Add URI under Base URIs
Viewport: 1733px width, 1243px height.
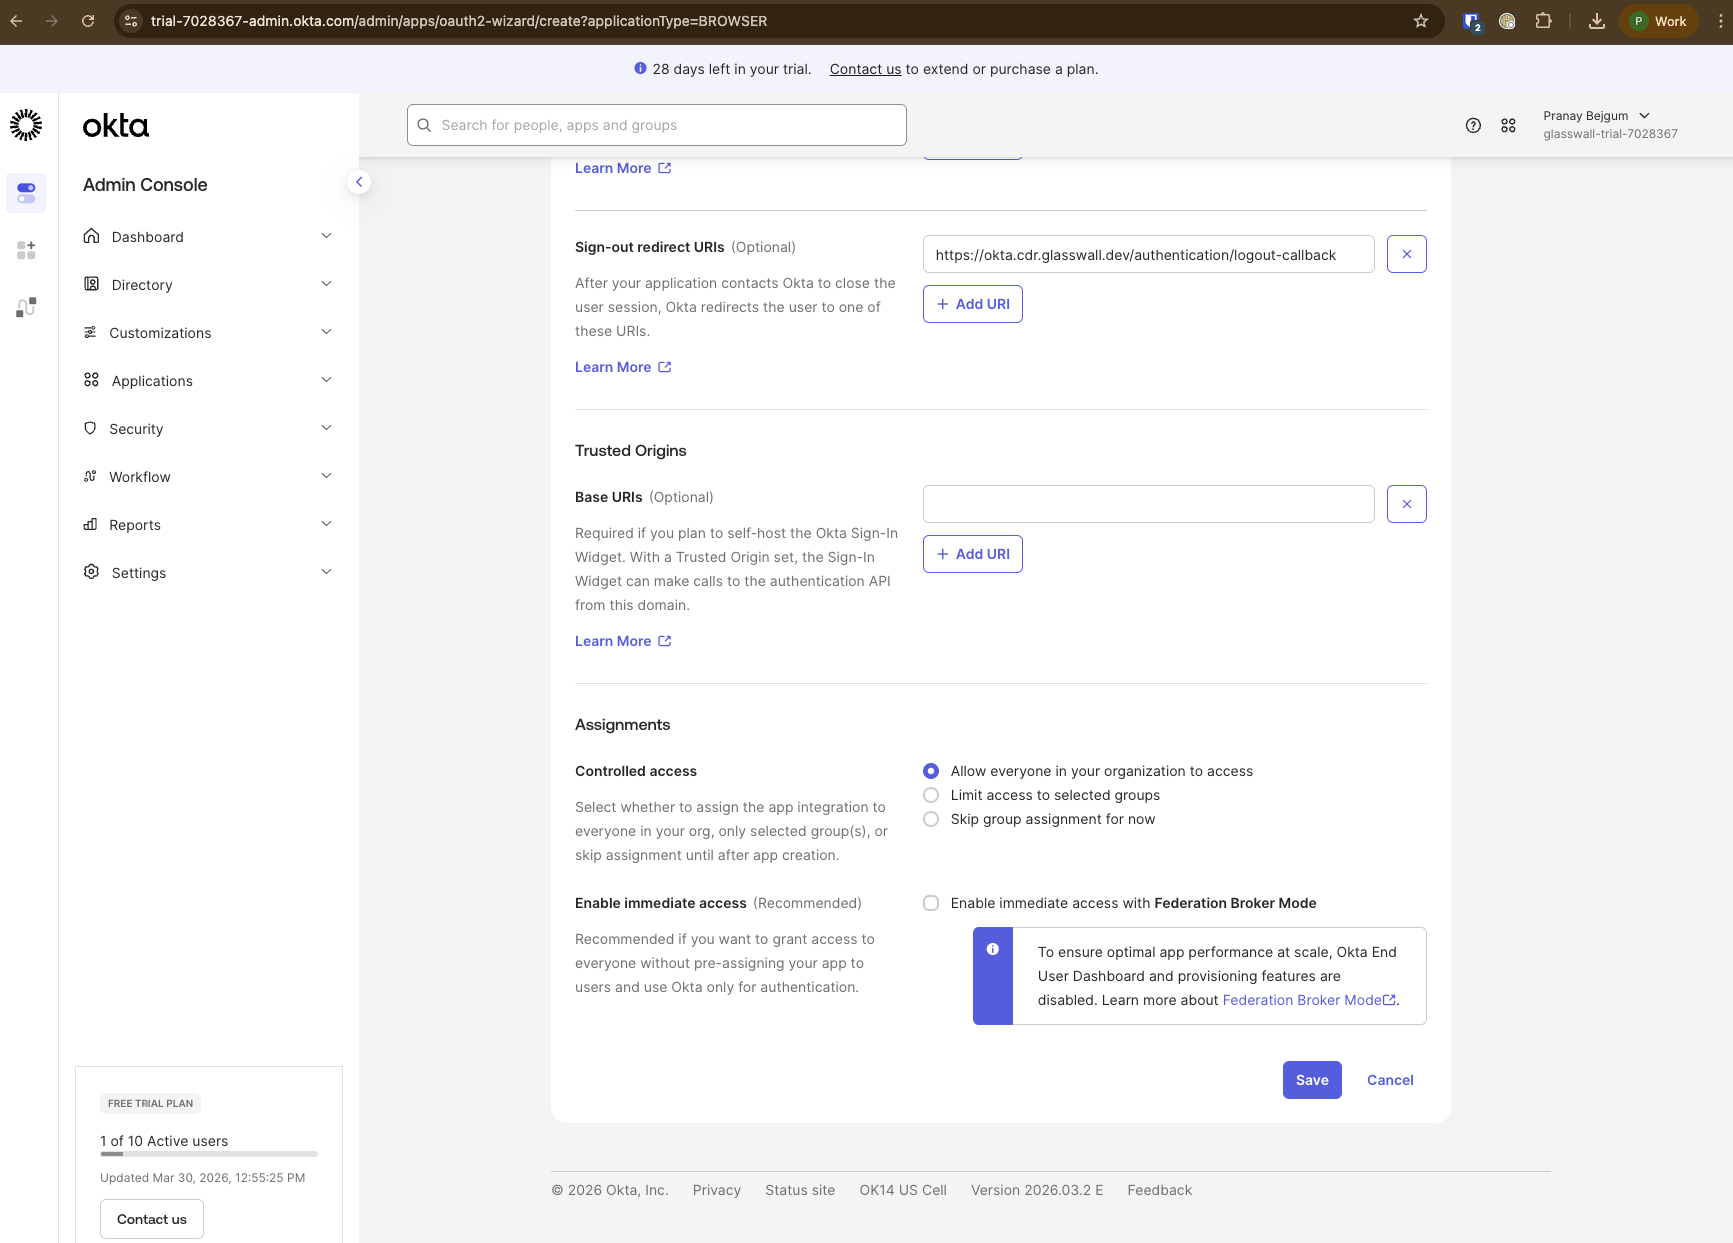point(972,554)
